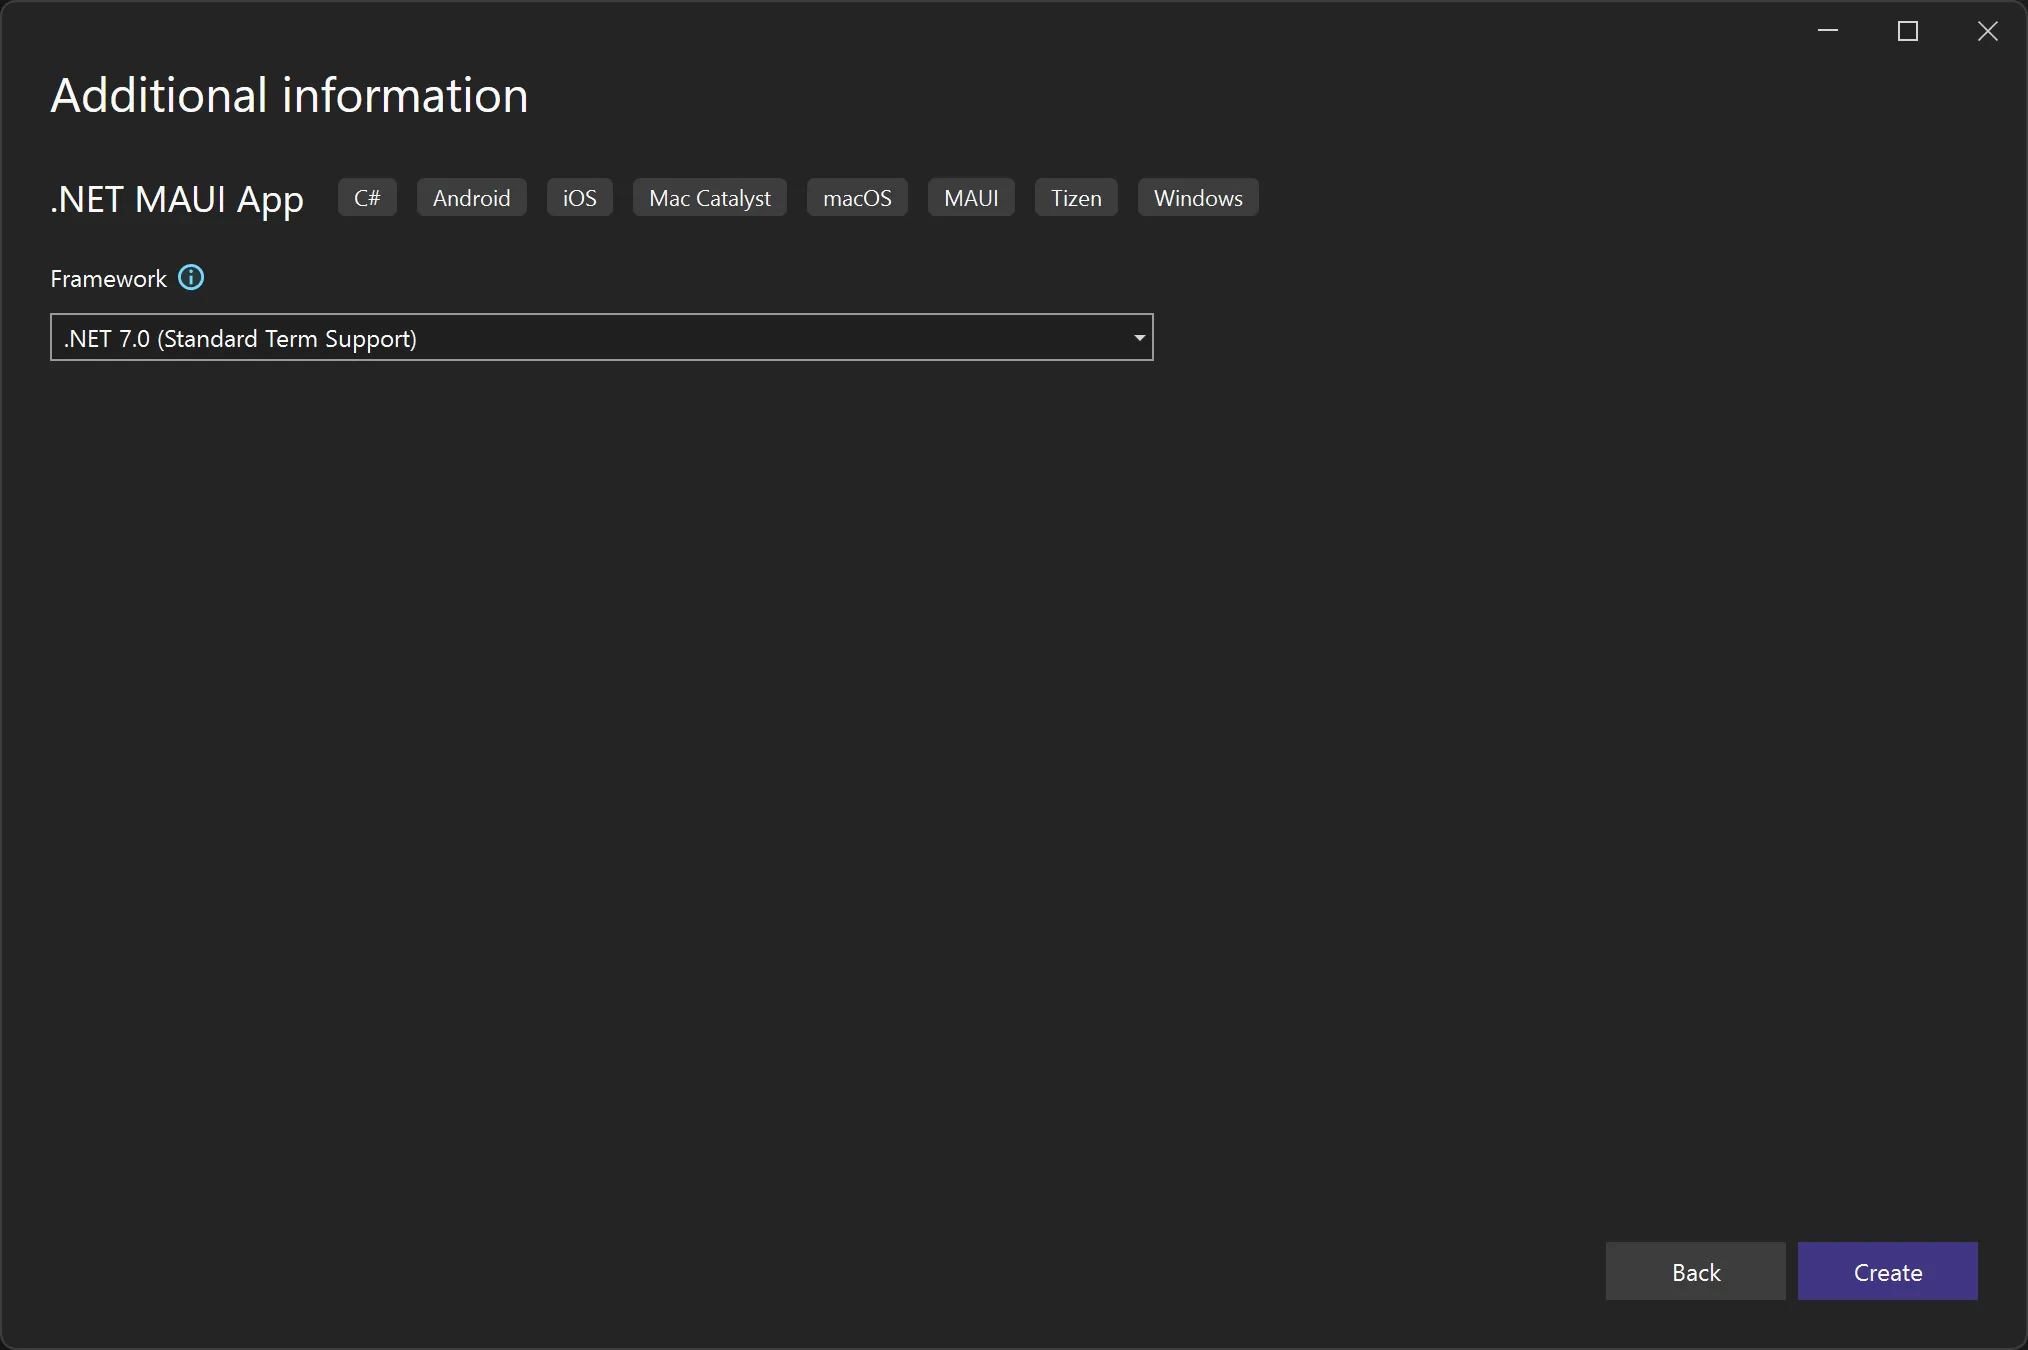
Task: Select the MAUI project tag
Action: tap(970, 197)
